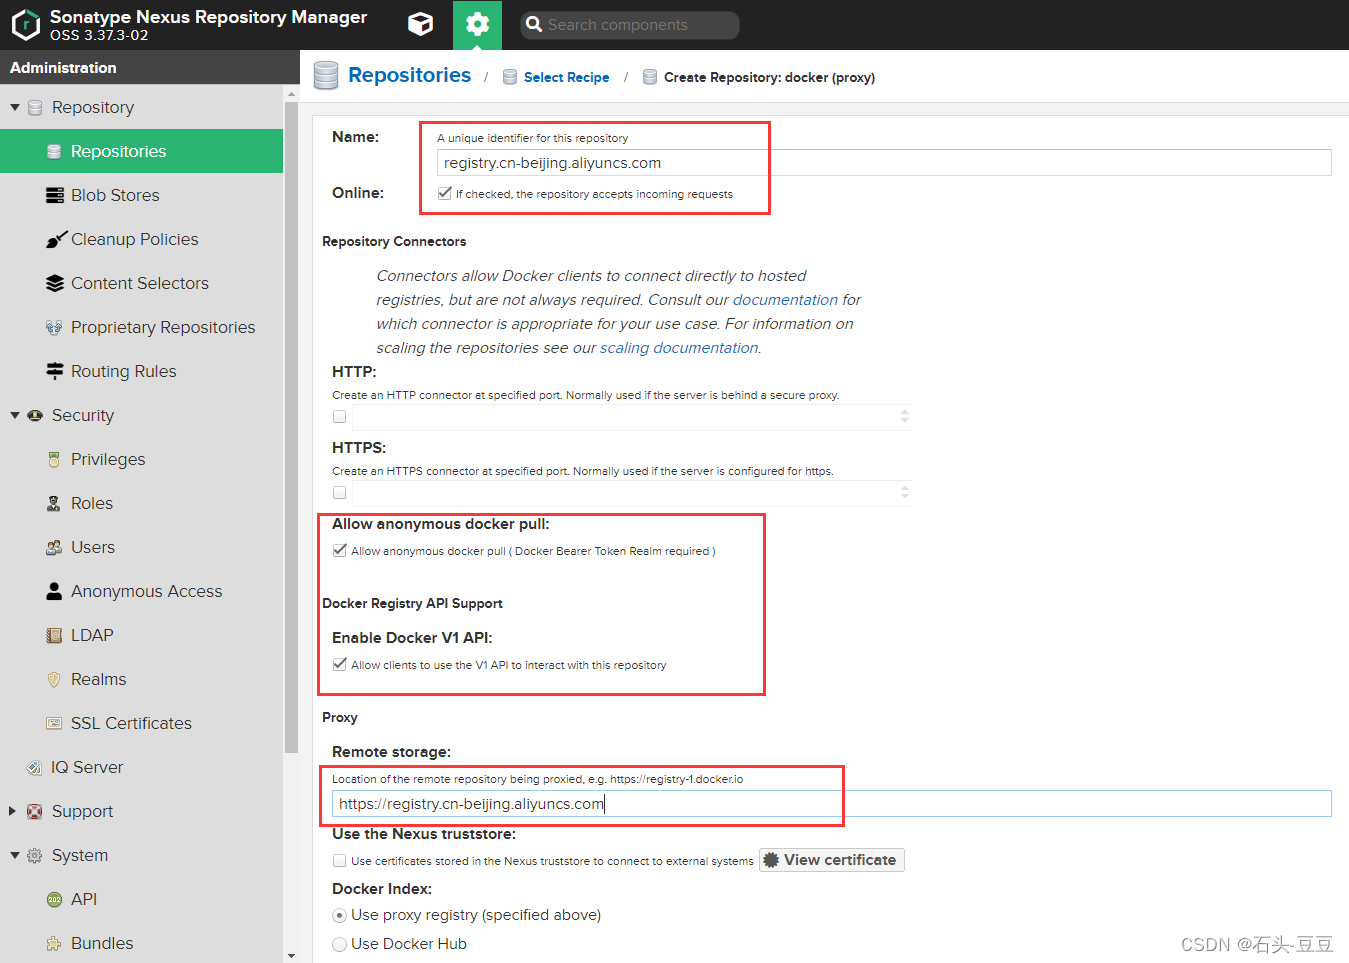Click the System gears icon
1349x963 pixels.
coord(35,855)
